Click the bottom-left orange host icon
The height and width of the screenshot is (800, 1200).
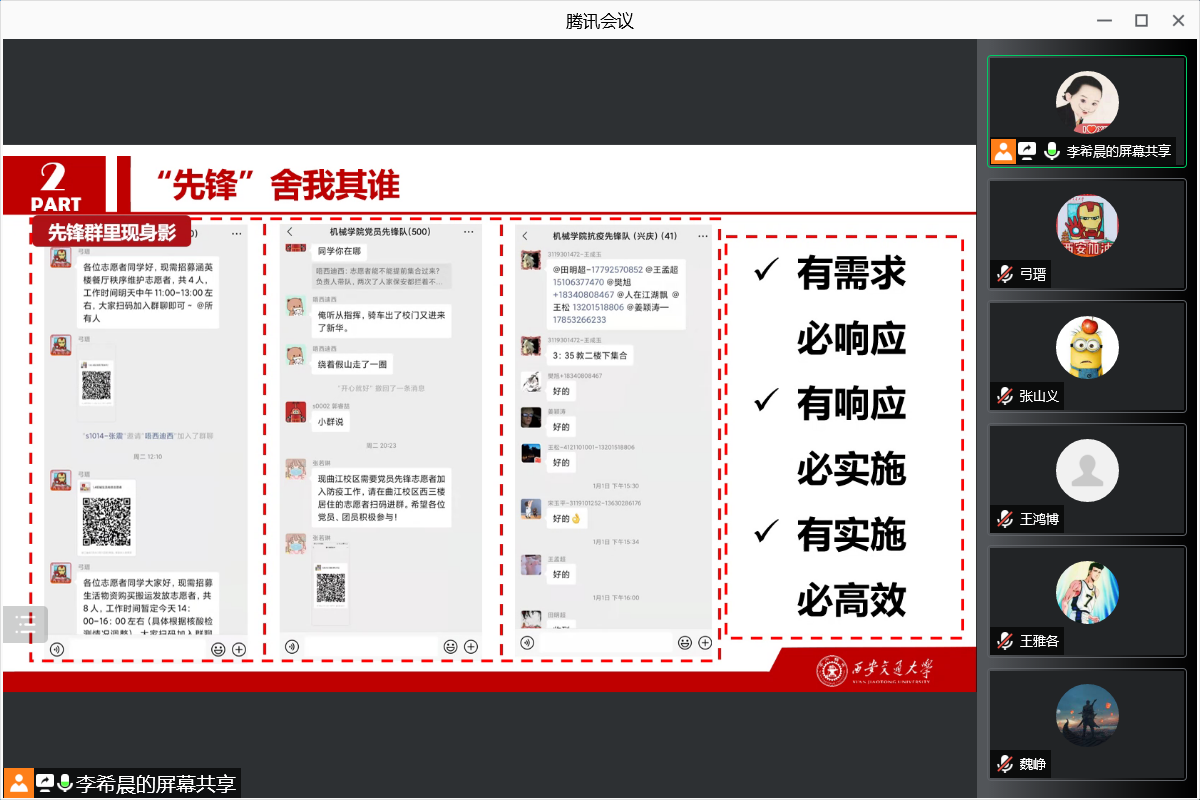pyautogui.click(x=18, y=783)
